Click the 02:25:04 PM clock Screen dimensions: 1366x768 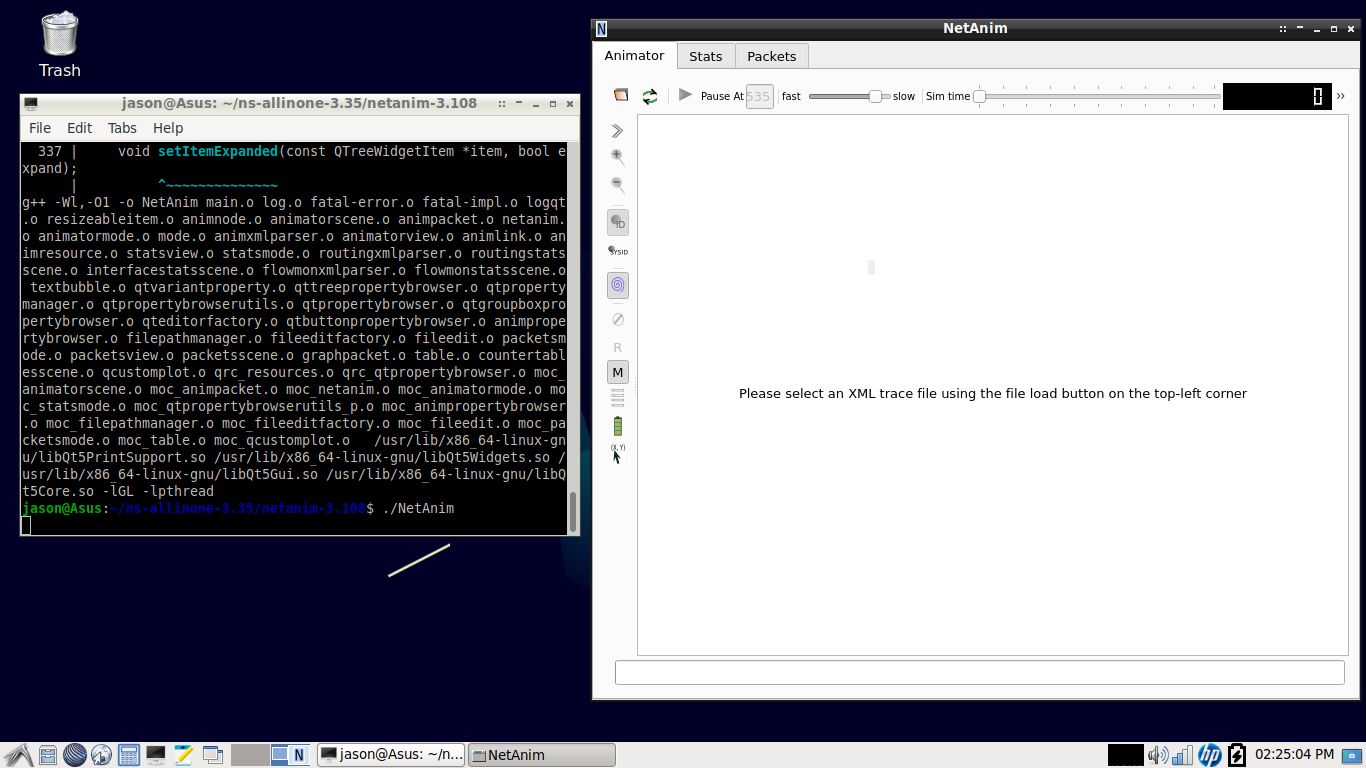coord(1294,754)
